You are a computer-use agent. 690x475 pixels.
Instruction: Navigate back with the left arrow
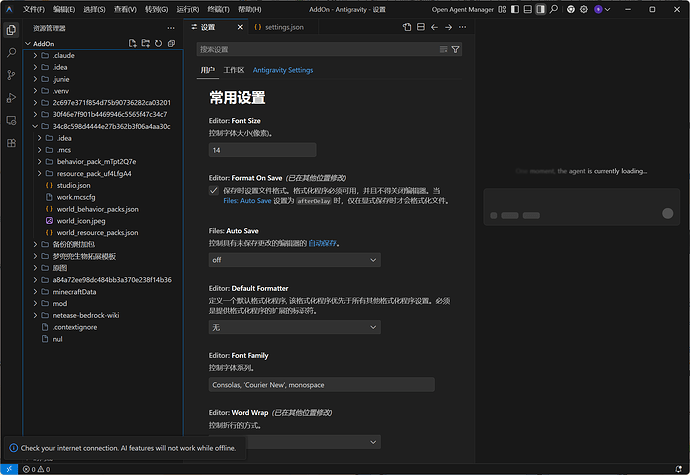(434, 27)
